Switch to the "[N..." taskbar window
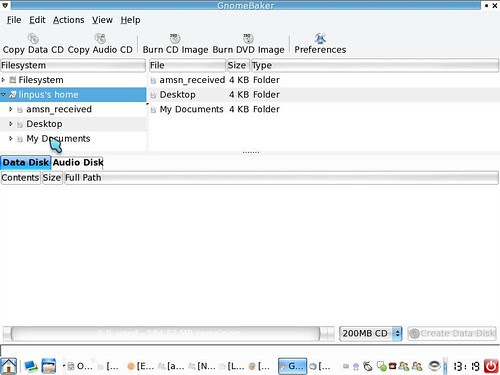500x375 pixels. 202,366
